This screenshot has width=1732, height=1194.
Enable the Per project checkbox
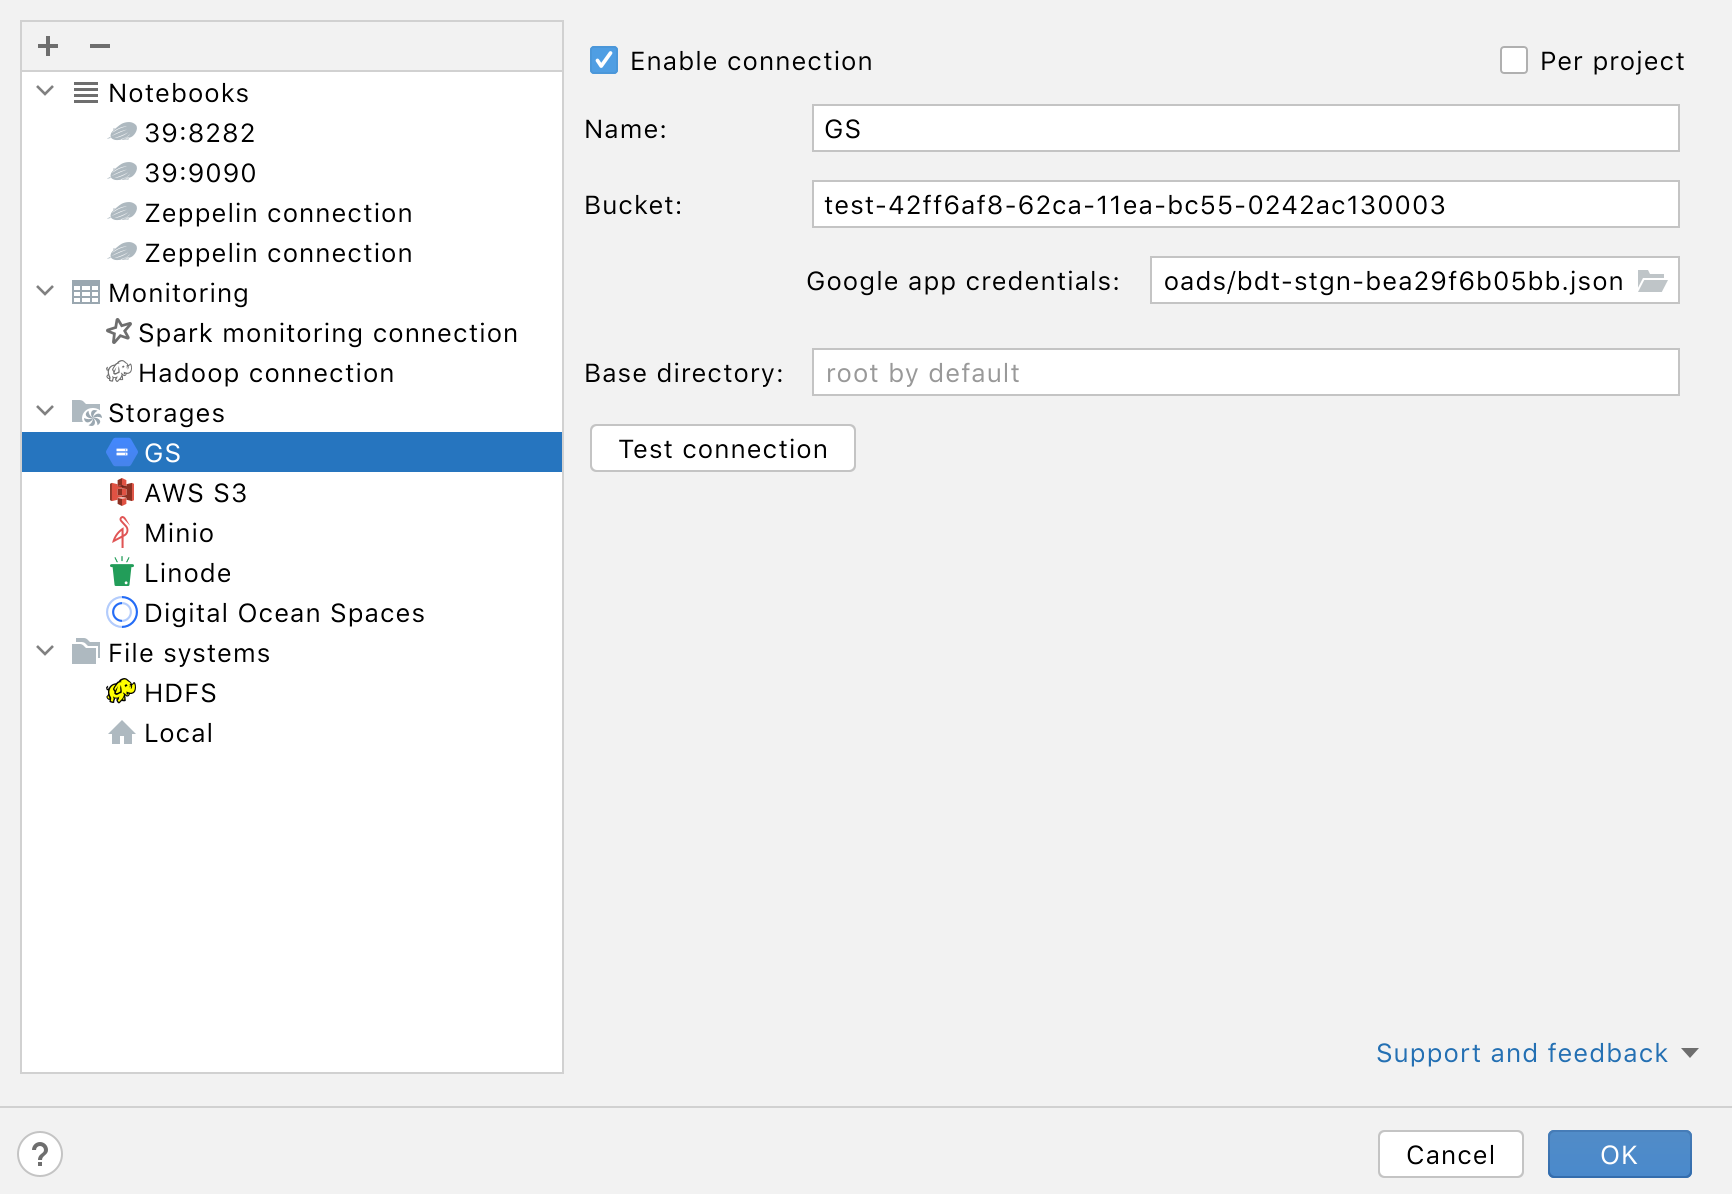1513,60
